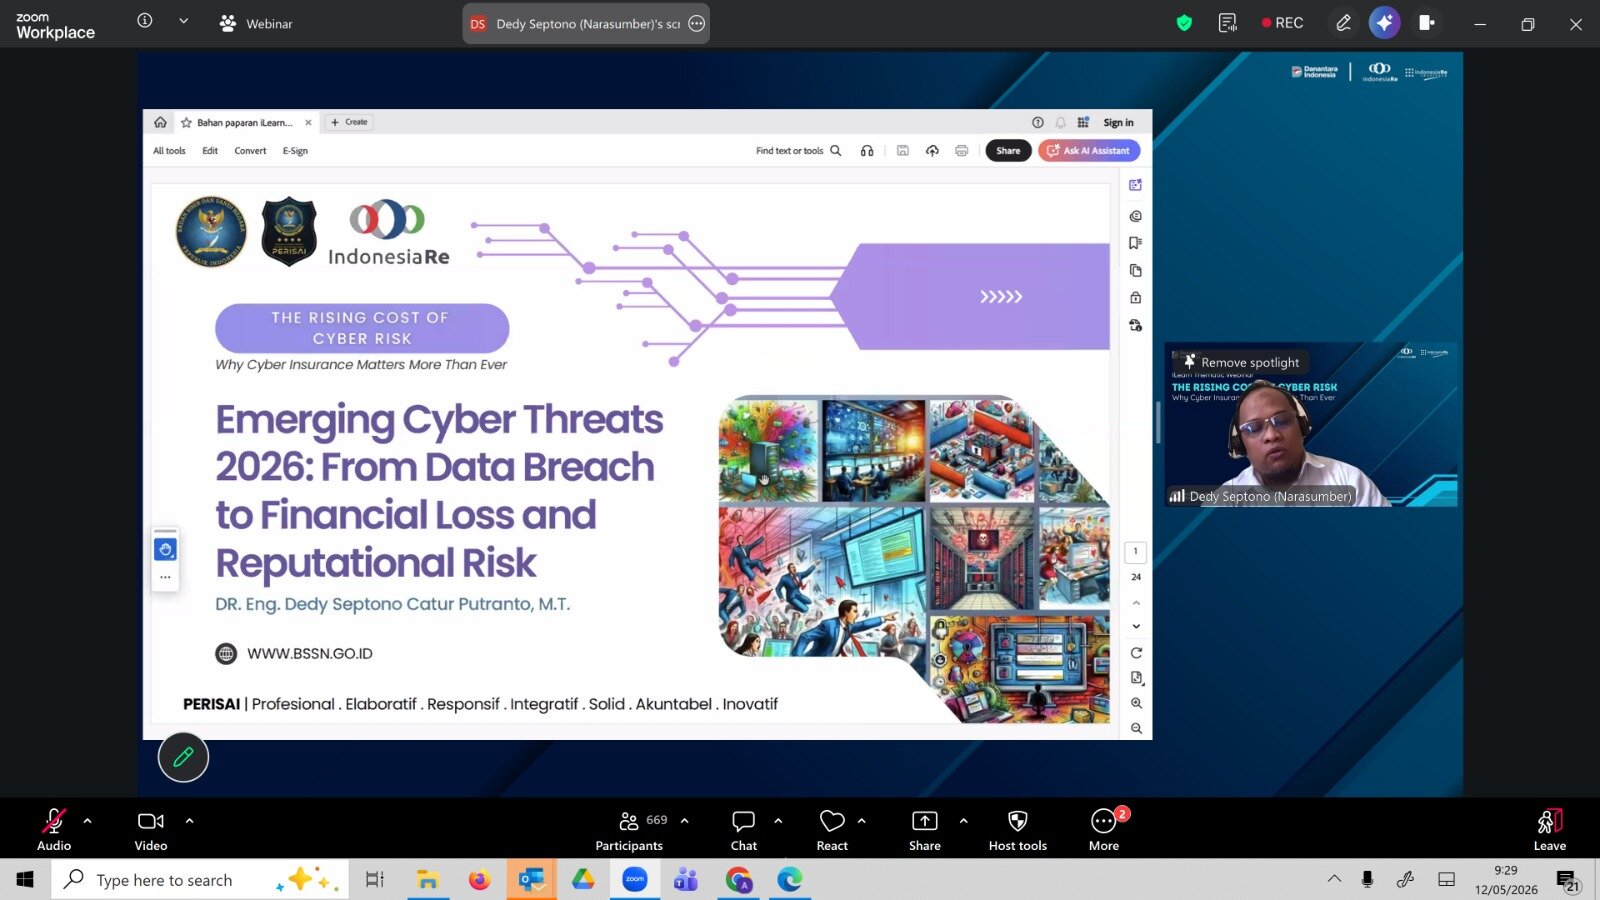Click the Create new tab button
The image size is (1600, 900).
pos(350,122)
